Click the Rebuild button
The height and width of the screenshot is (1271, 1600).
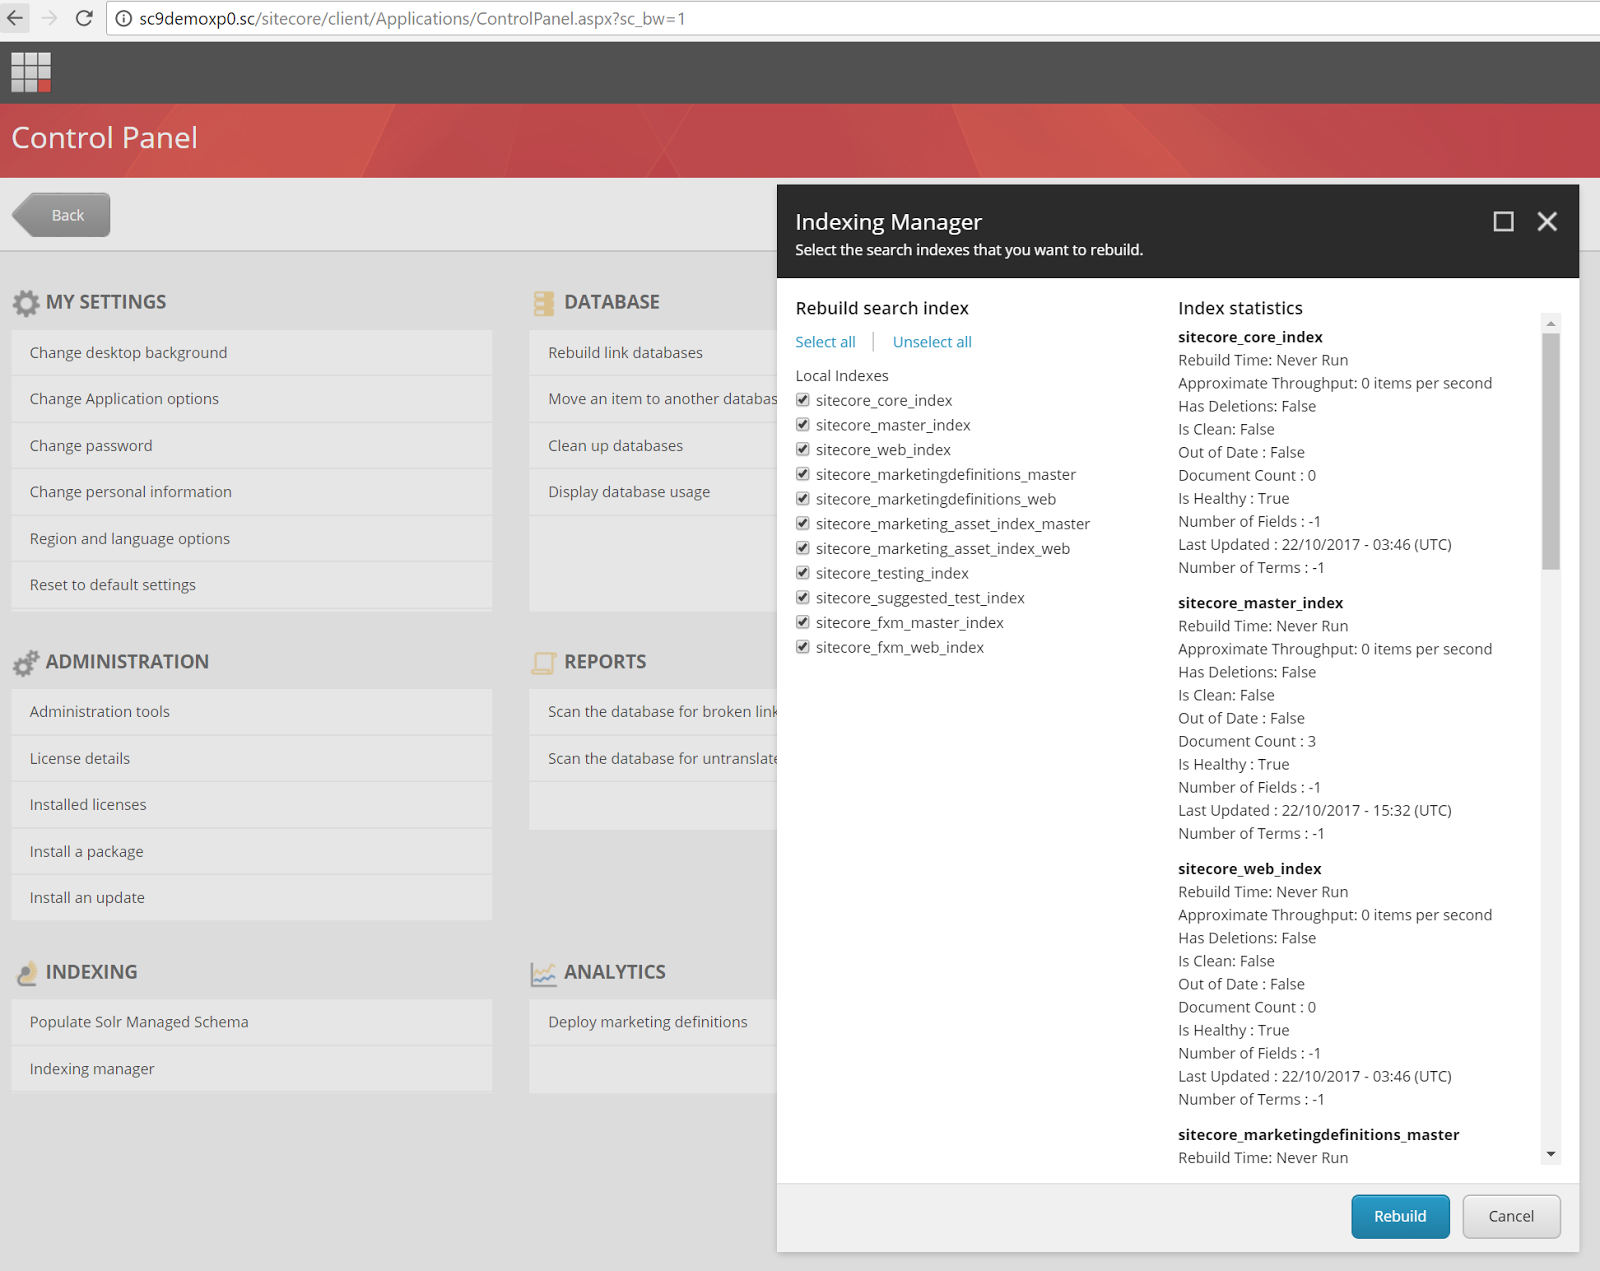click(1400, 1216)
